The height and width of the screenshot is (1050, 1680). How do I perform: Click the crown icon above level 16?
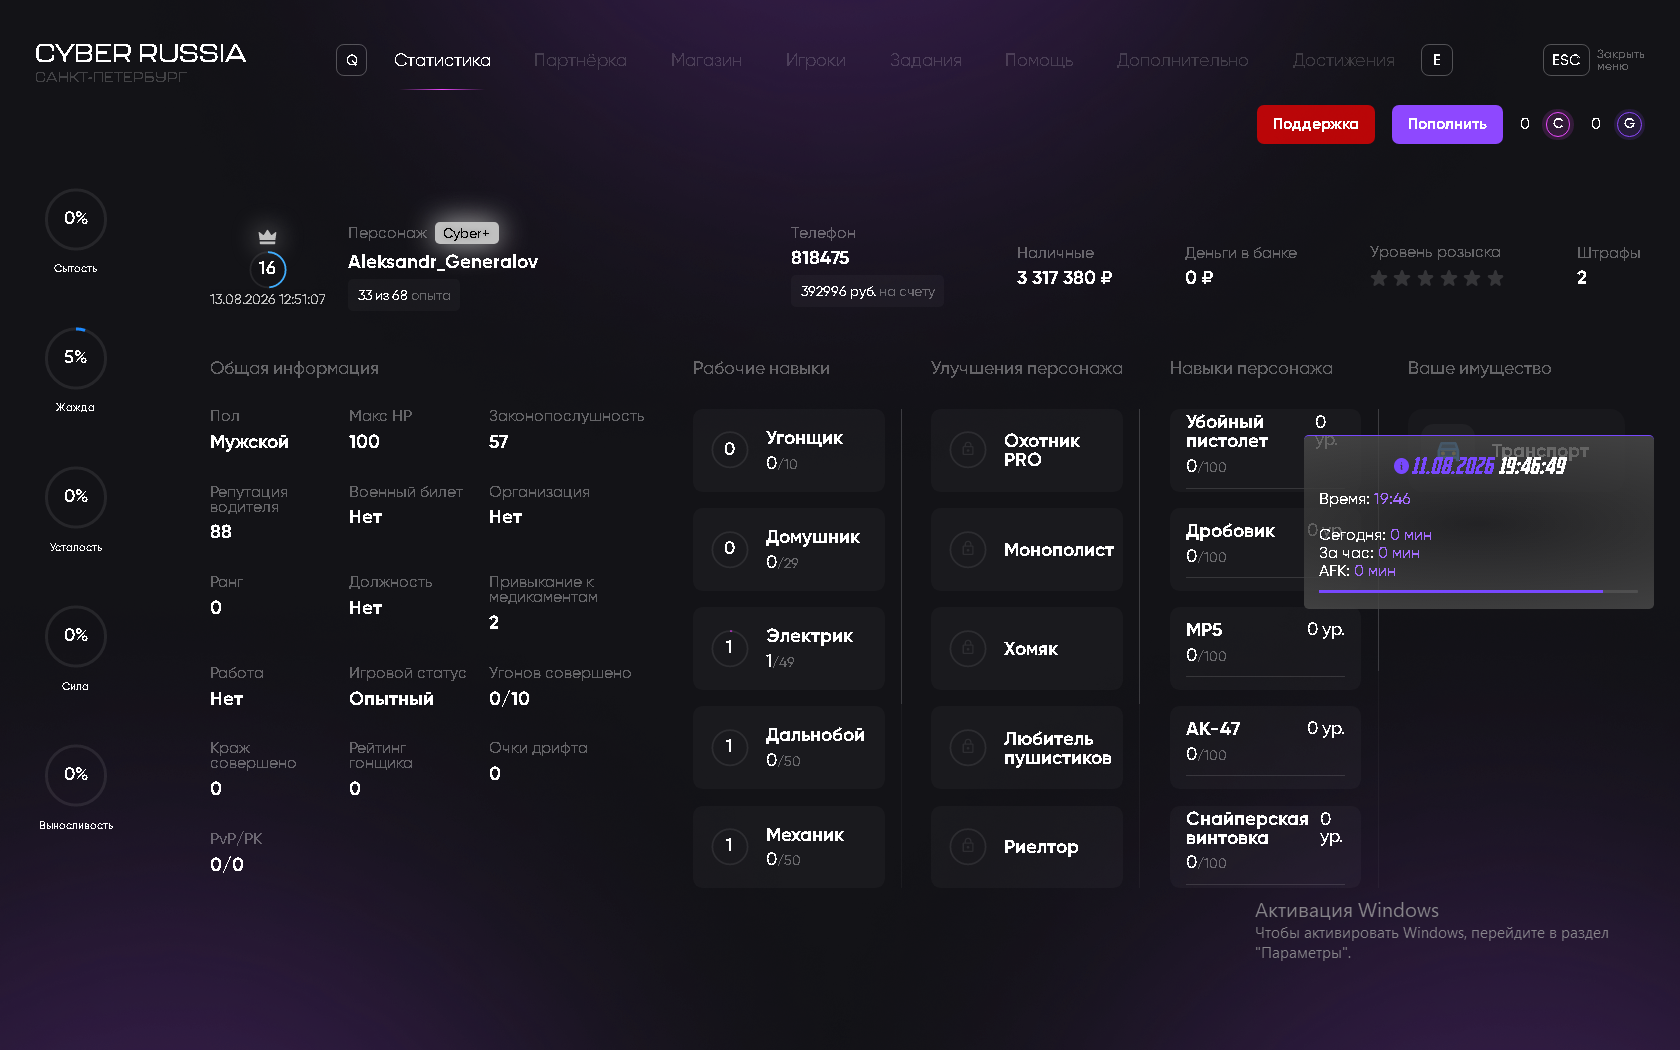tap(267, 237)
